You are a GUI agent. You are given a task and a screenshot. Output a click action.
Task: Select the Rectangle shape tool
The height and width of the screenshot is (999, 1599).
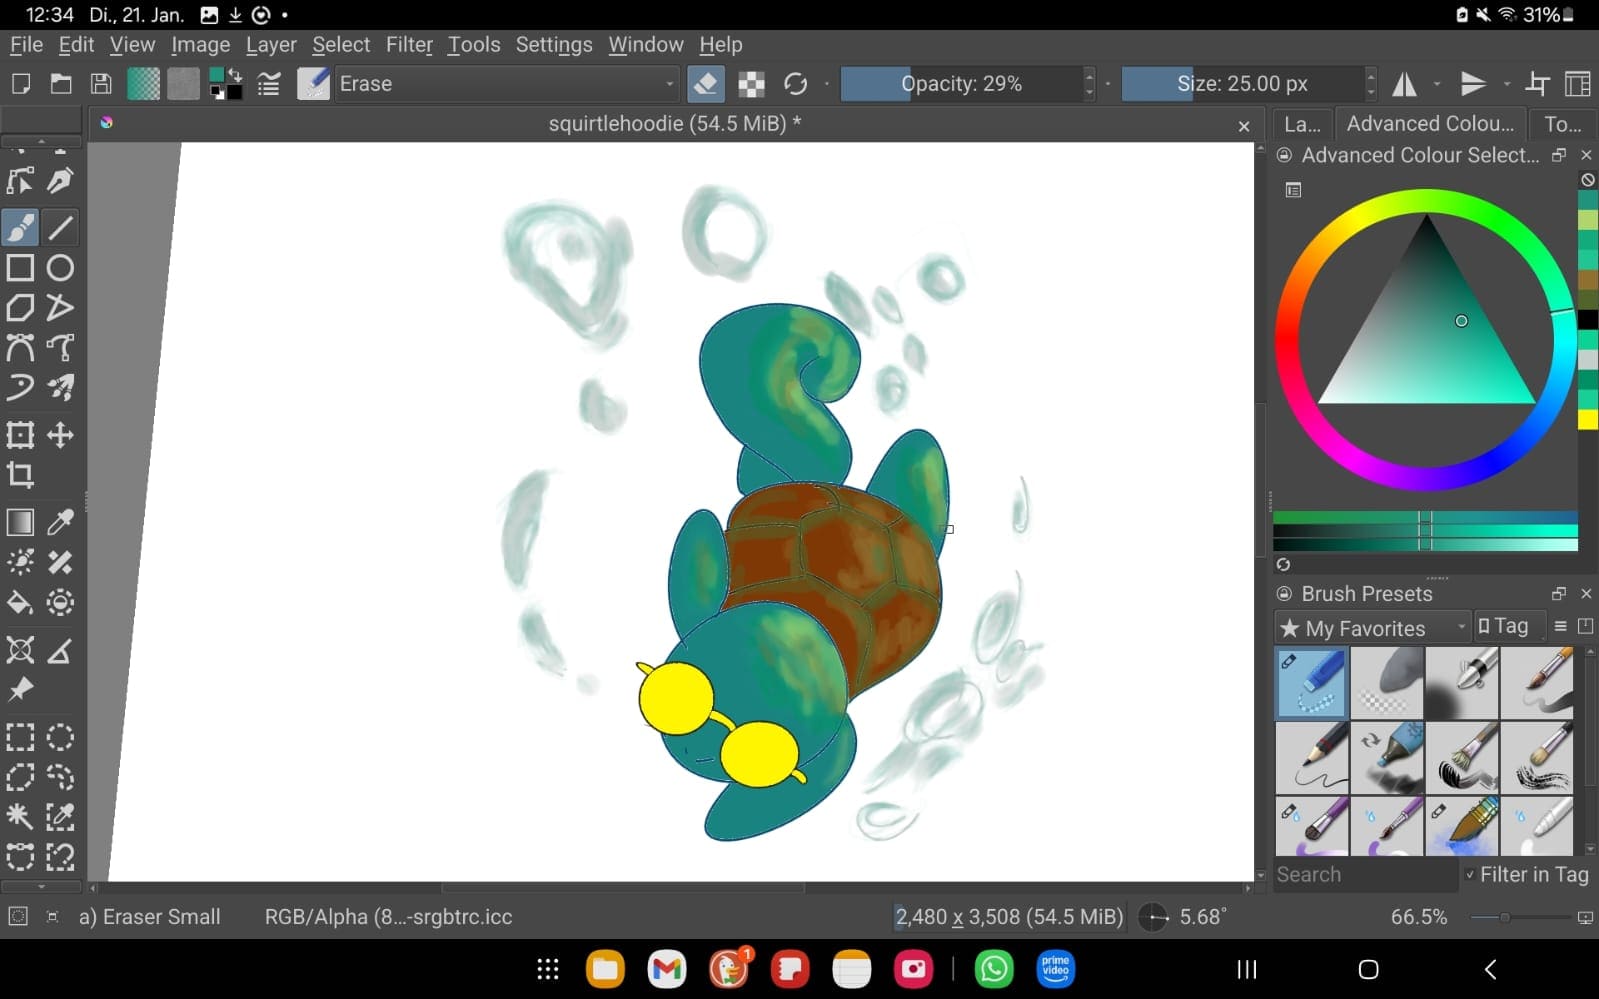click(x=20, y=268)
